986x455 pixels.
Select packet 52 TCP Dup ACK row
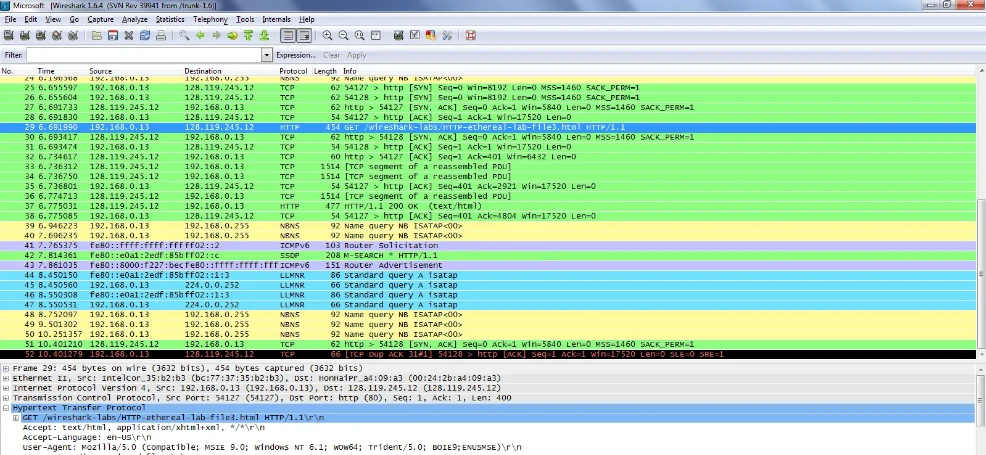[488, 354]
